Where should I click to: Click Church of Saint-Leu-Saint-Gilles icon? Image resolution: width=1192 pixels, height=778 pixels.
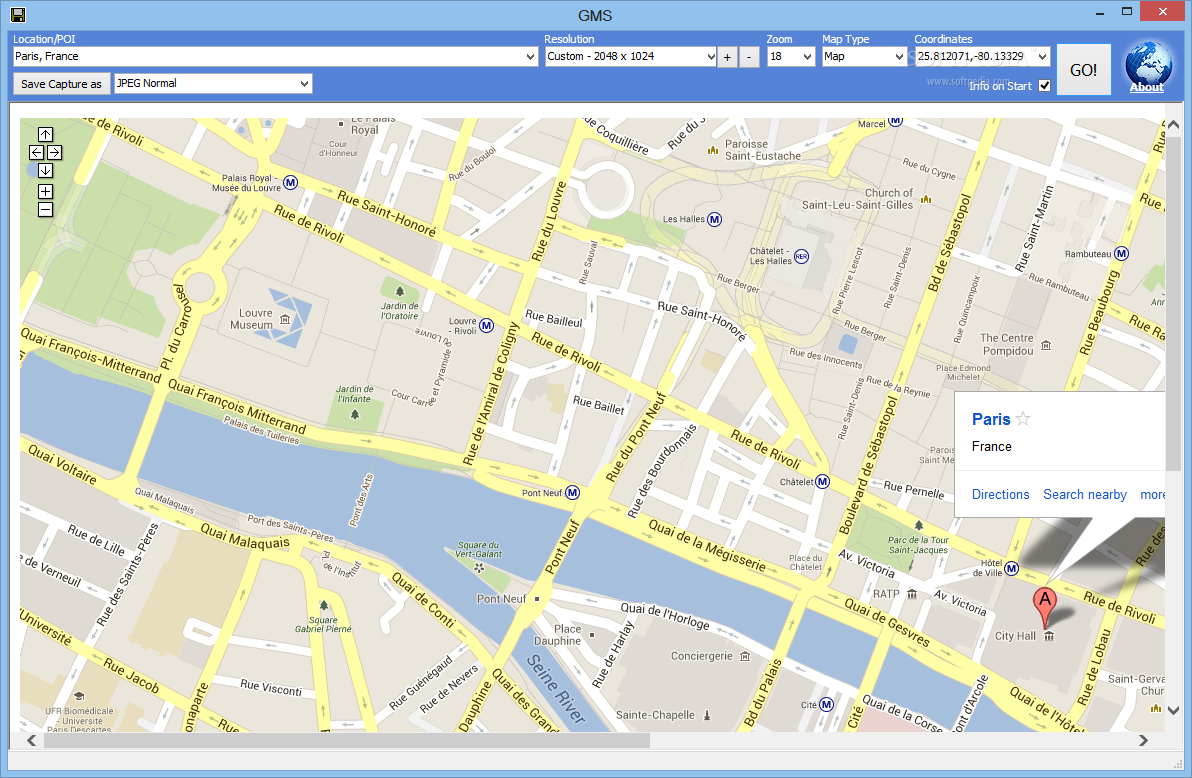click(926, 199)
